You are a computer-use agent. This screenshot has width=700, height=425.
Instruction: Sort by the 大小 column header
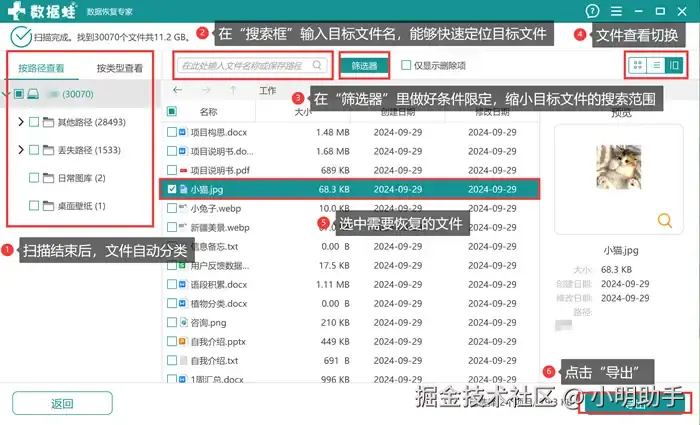[302, 112]
